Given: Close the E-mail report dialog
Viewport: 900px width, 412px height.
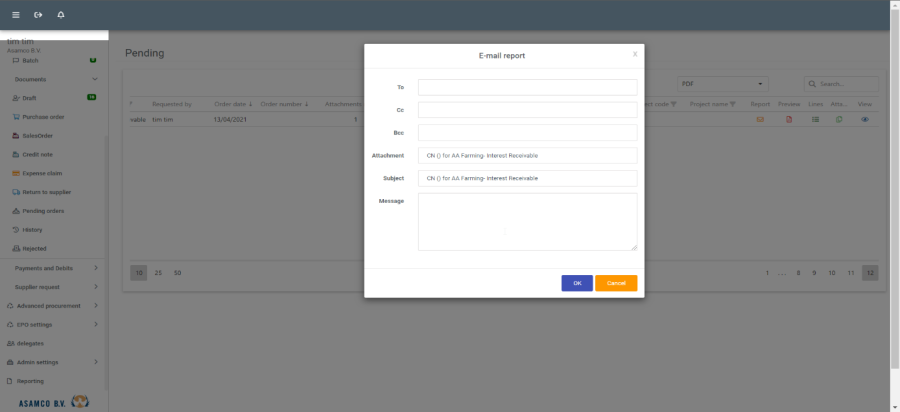Looking at the screenshot, I should coord(634,54).
